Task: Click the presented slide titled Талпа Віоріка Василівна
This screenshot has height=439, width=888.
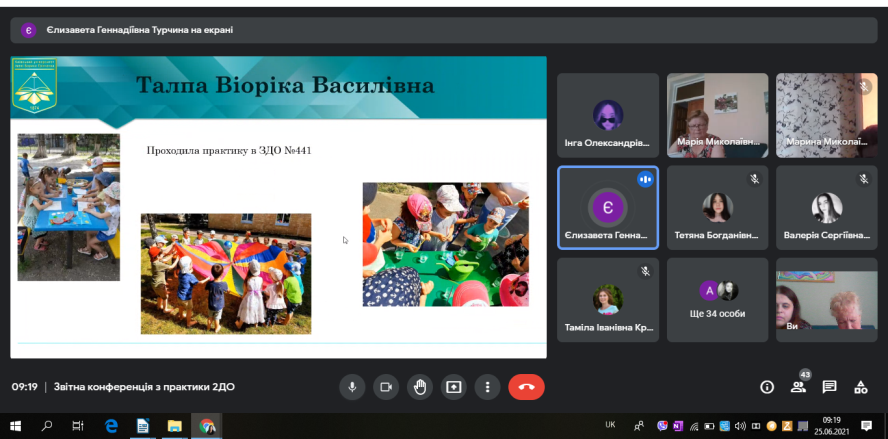Action: 278,206
